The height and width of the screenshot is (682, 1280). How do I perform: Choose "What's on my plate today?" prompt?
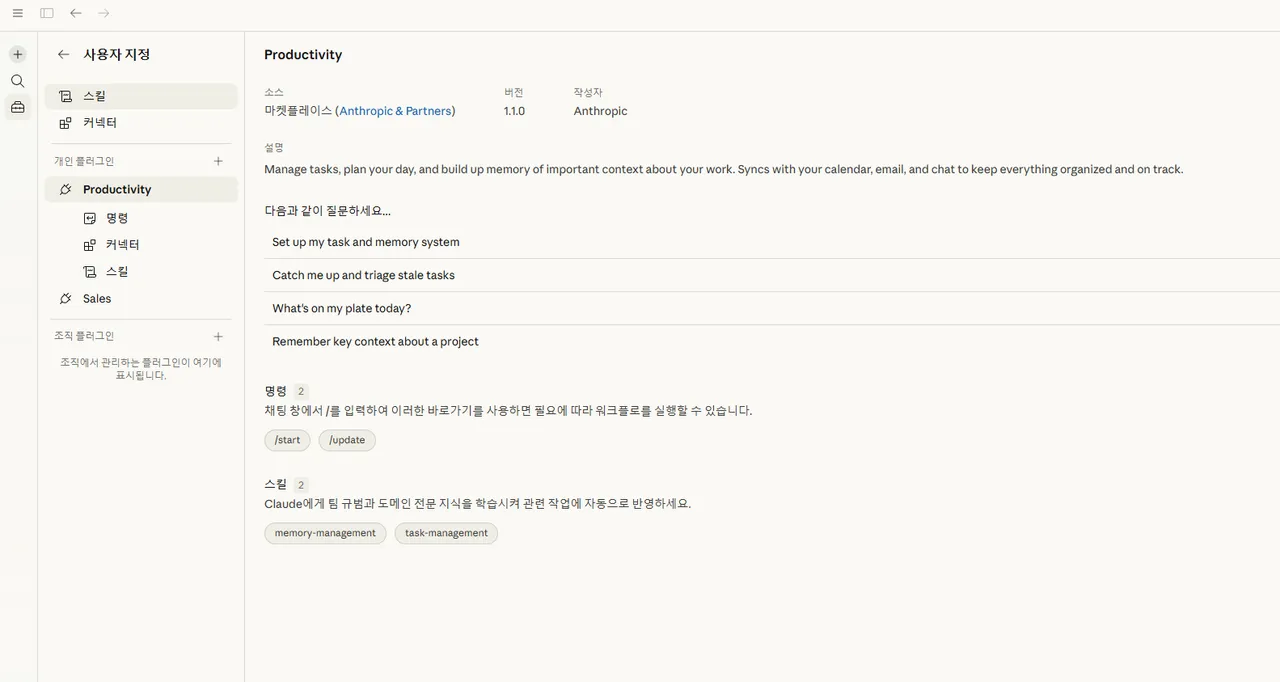tap(772, 308)
